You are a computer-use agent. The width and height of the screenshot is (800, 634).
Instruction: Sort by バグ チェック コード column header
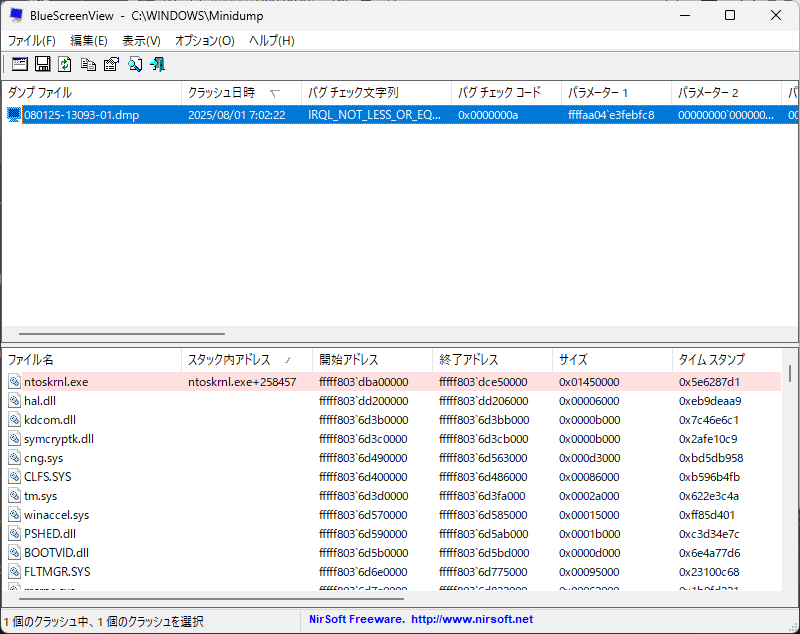pos(507,93)
